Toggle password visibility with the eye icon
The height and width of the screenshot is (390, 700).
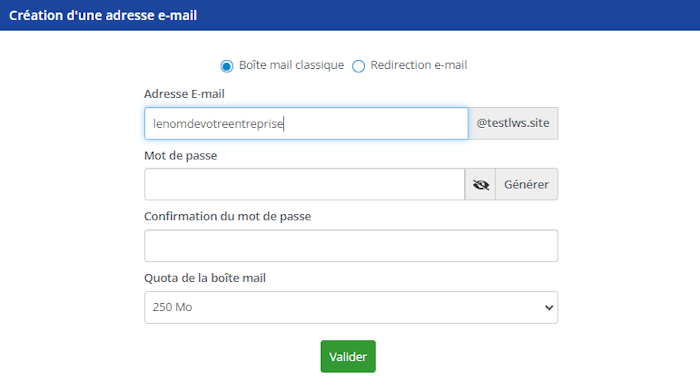coord(480,184)
